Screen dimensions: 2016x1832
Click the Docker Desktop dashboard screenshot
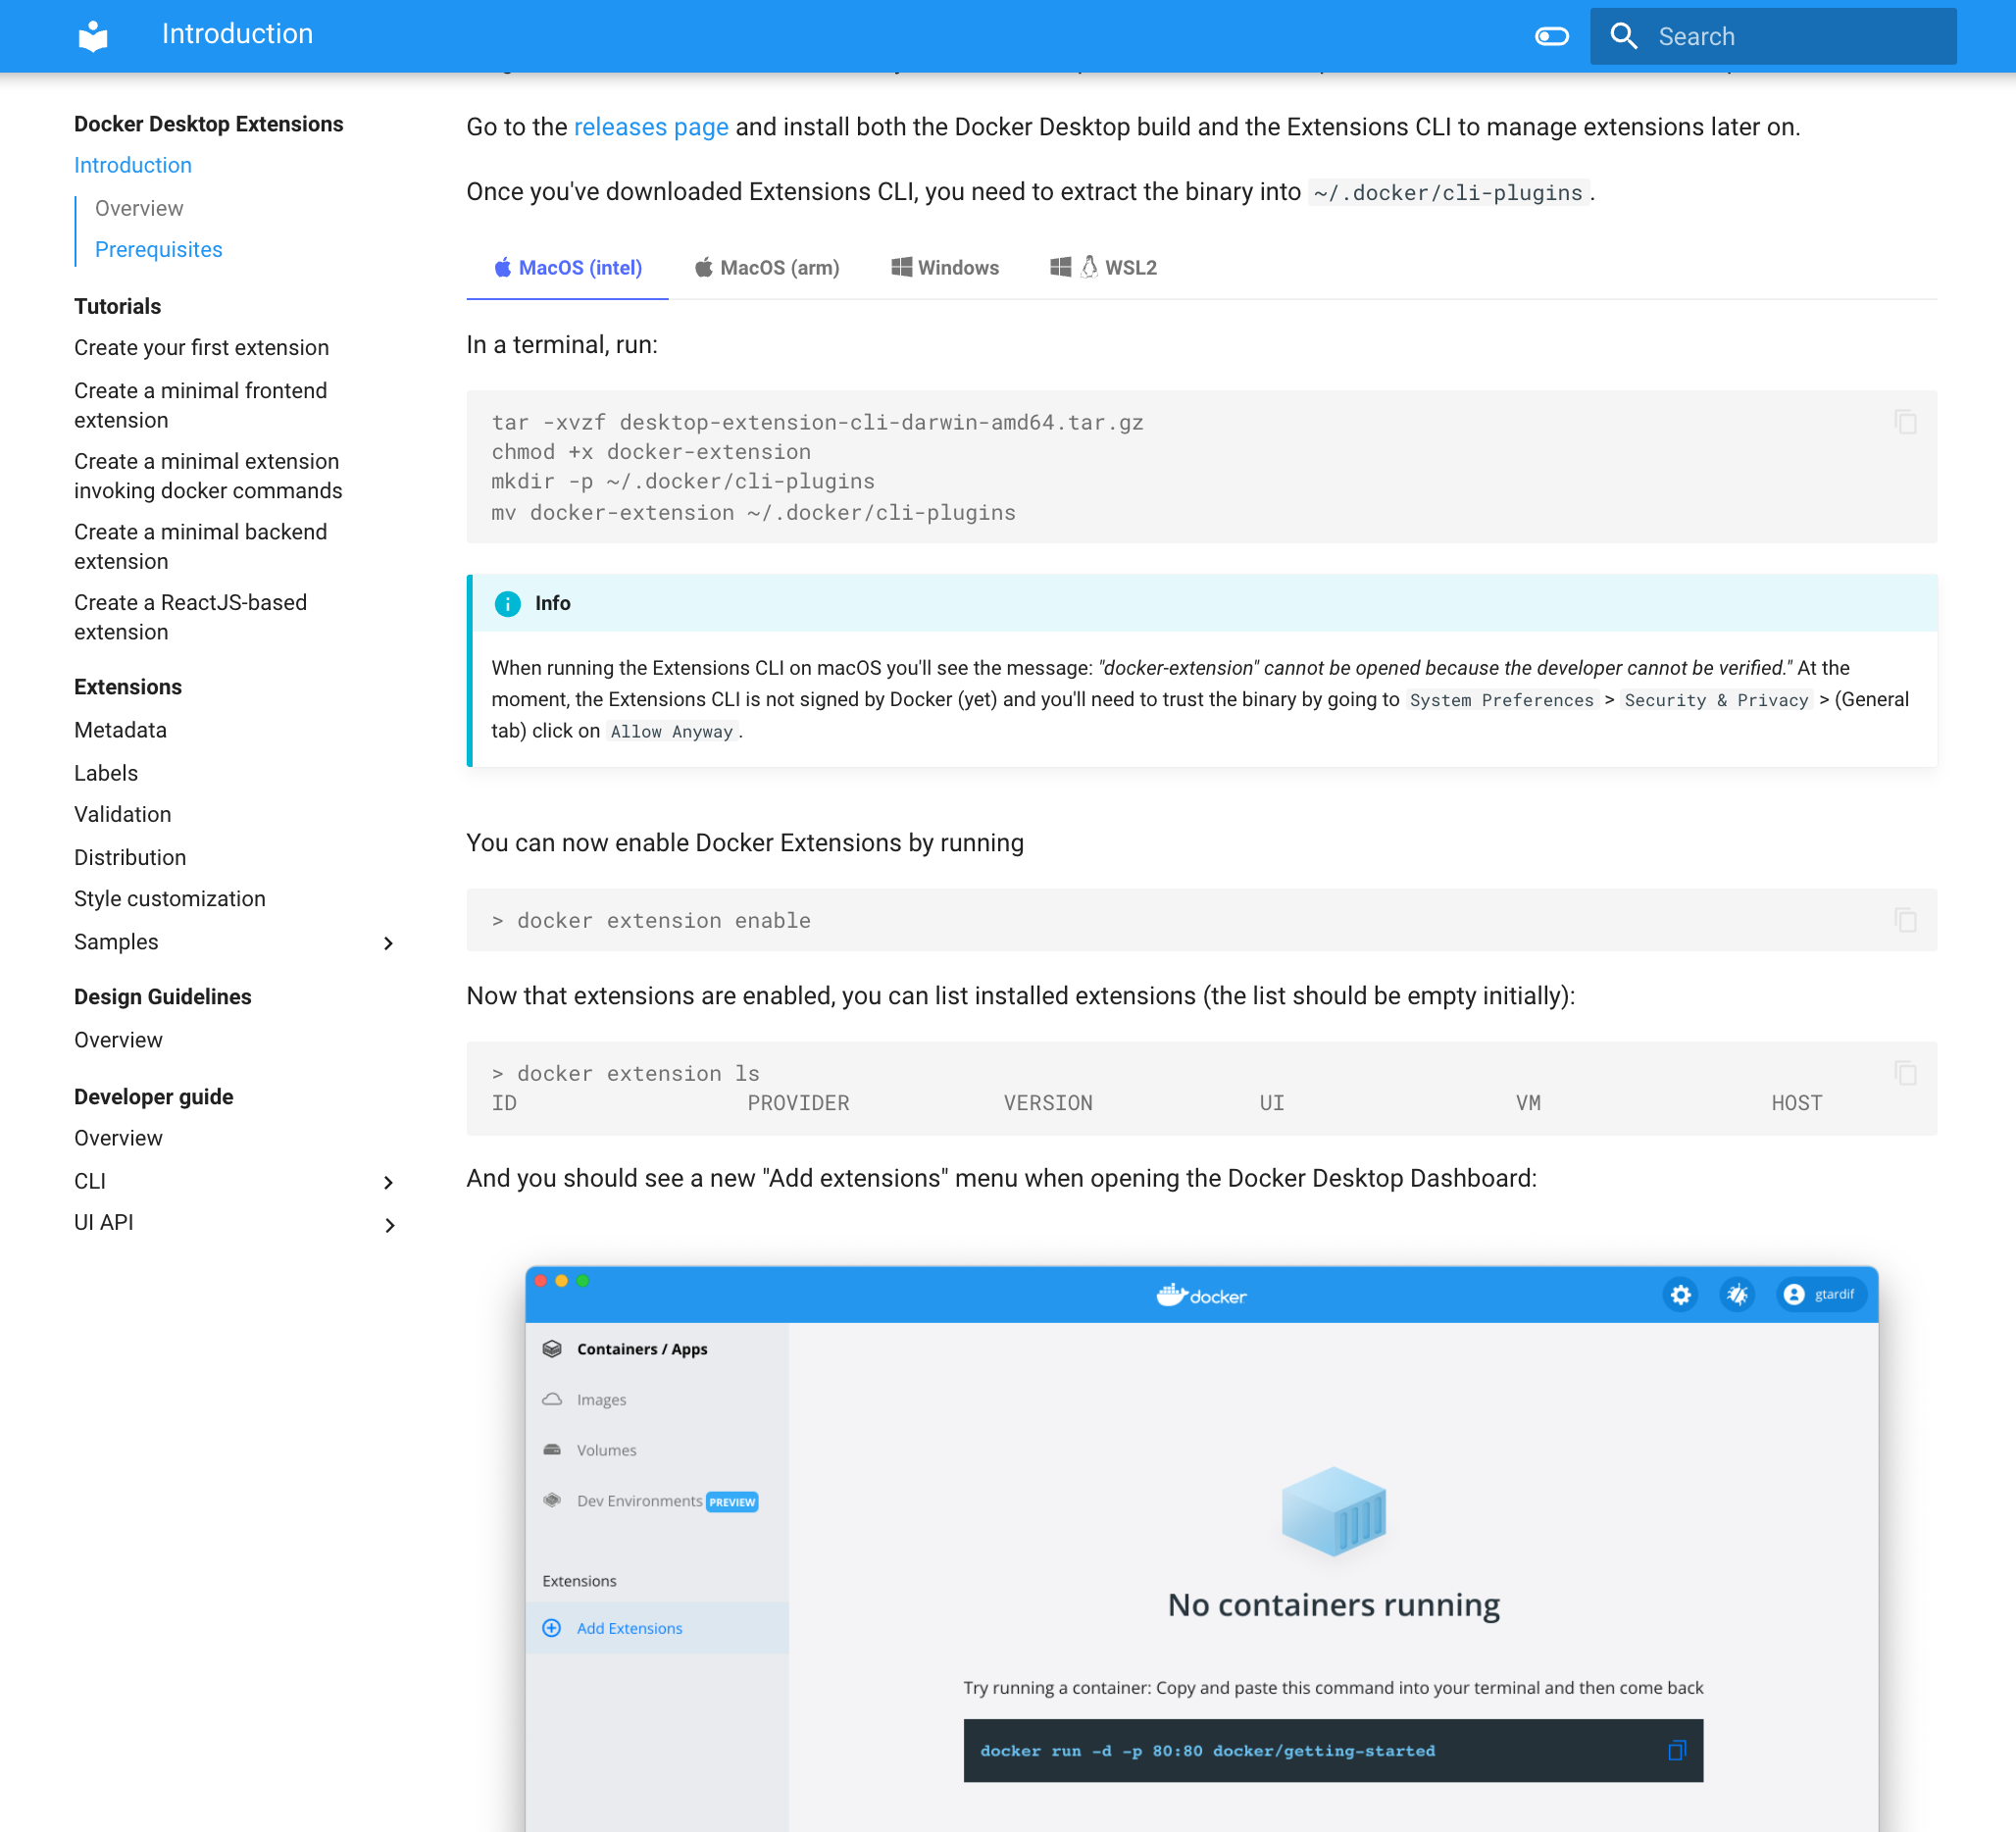(1201, 1548)
